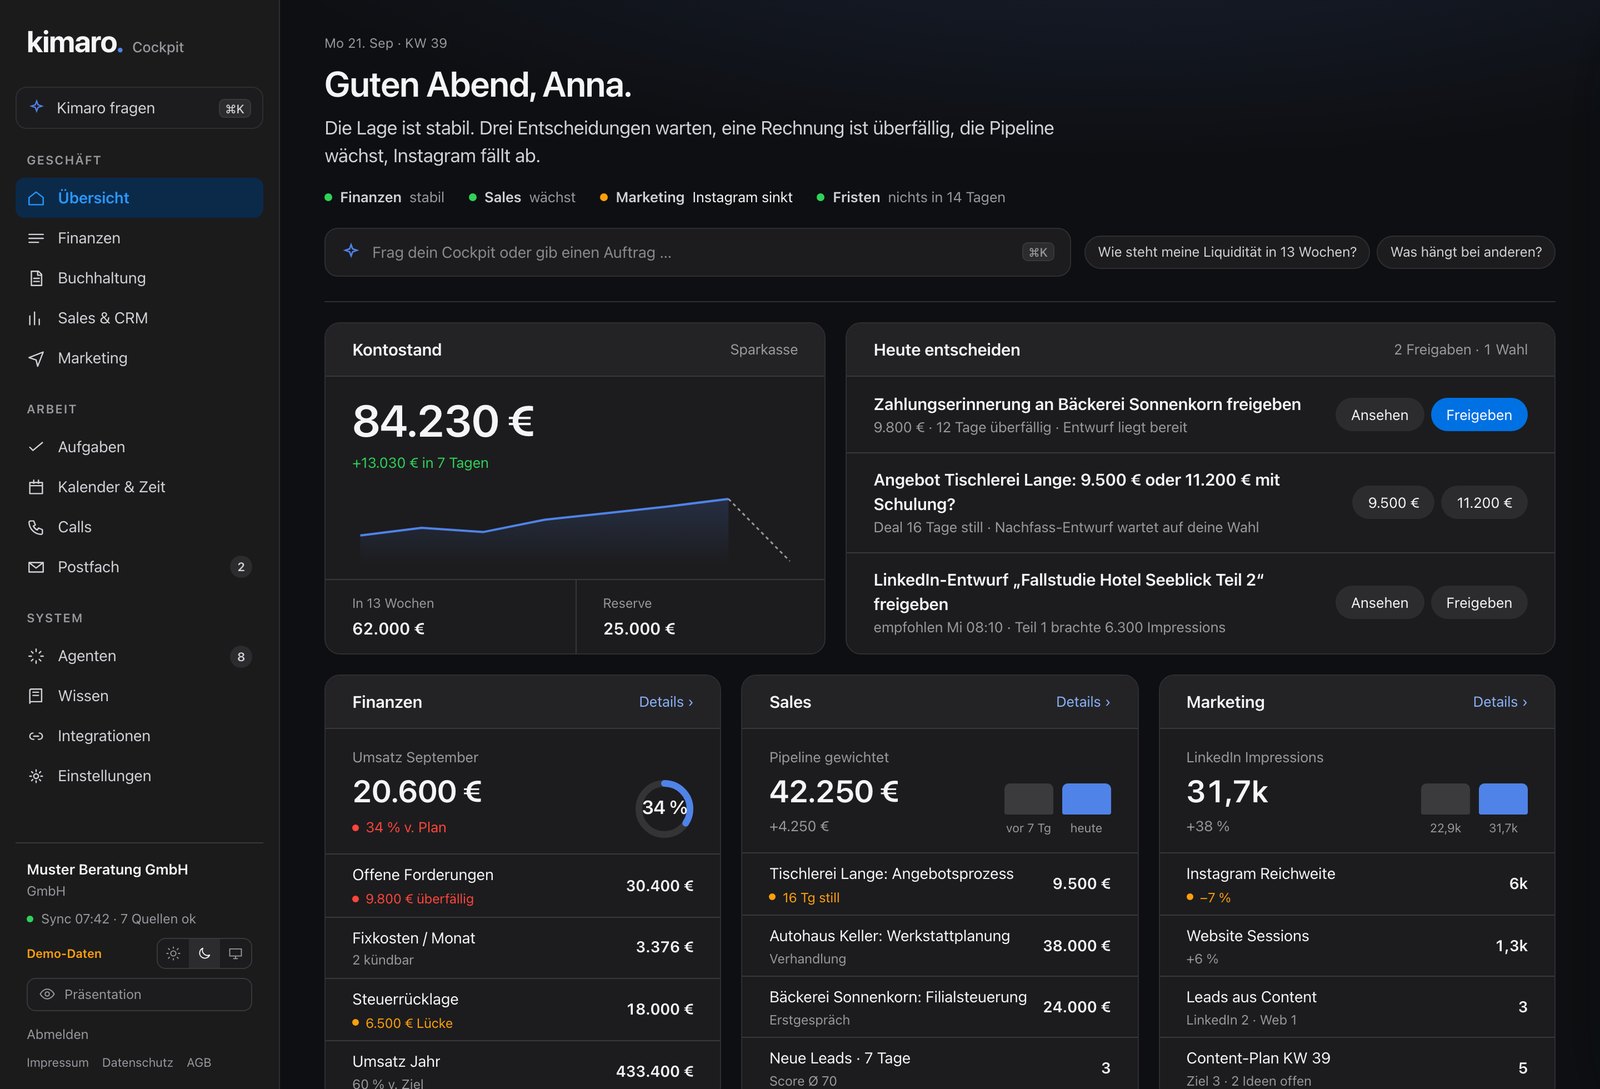Ansehen the LinkedIn-Entwurf Fallstudie

click(x=1379, y=603)
